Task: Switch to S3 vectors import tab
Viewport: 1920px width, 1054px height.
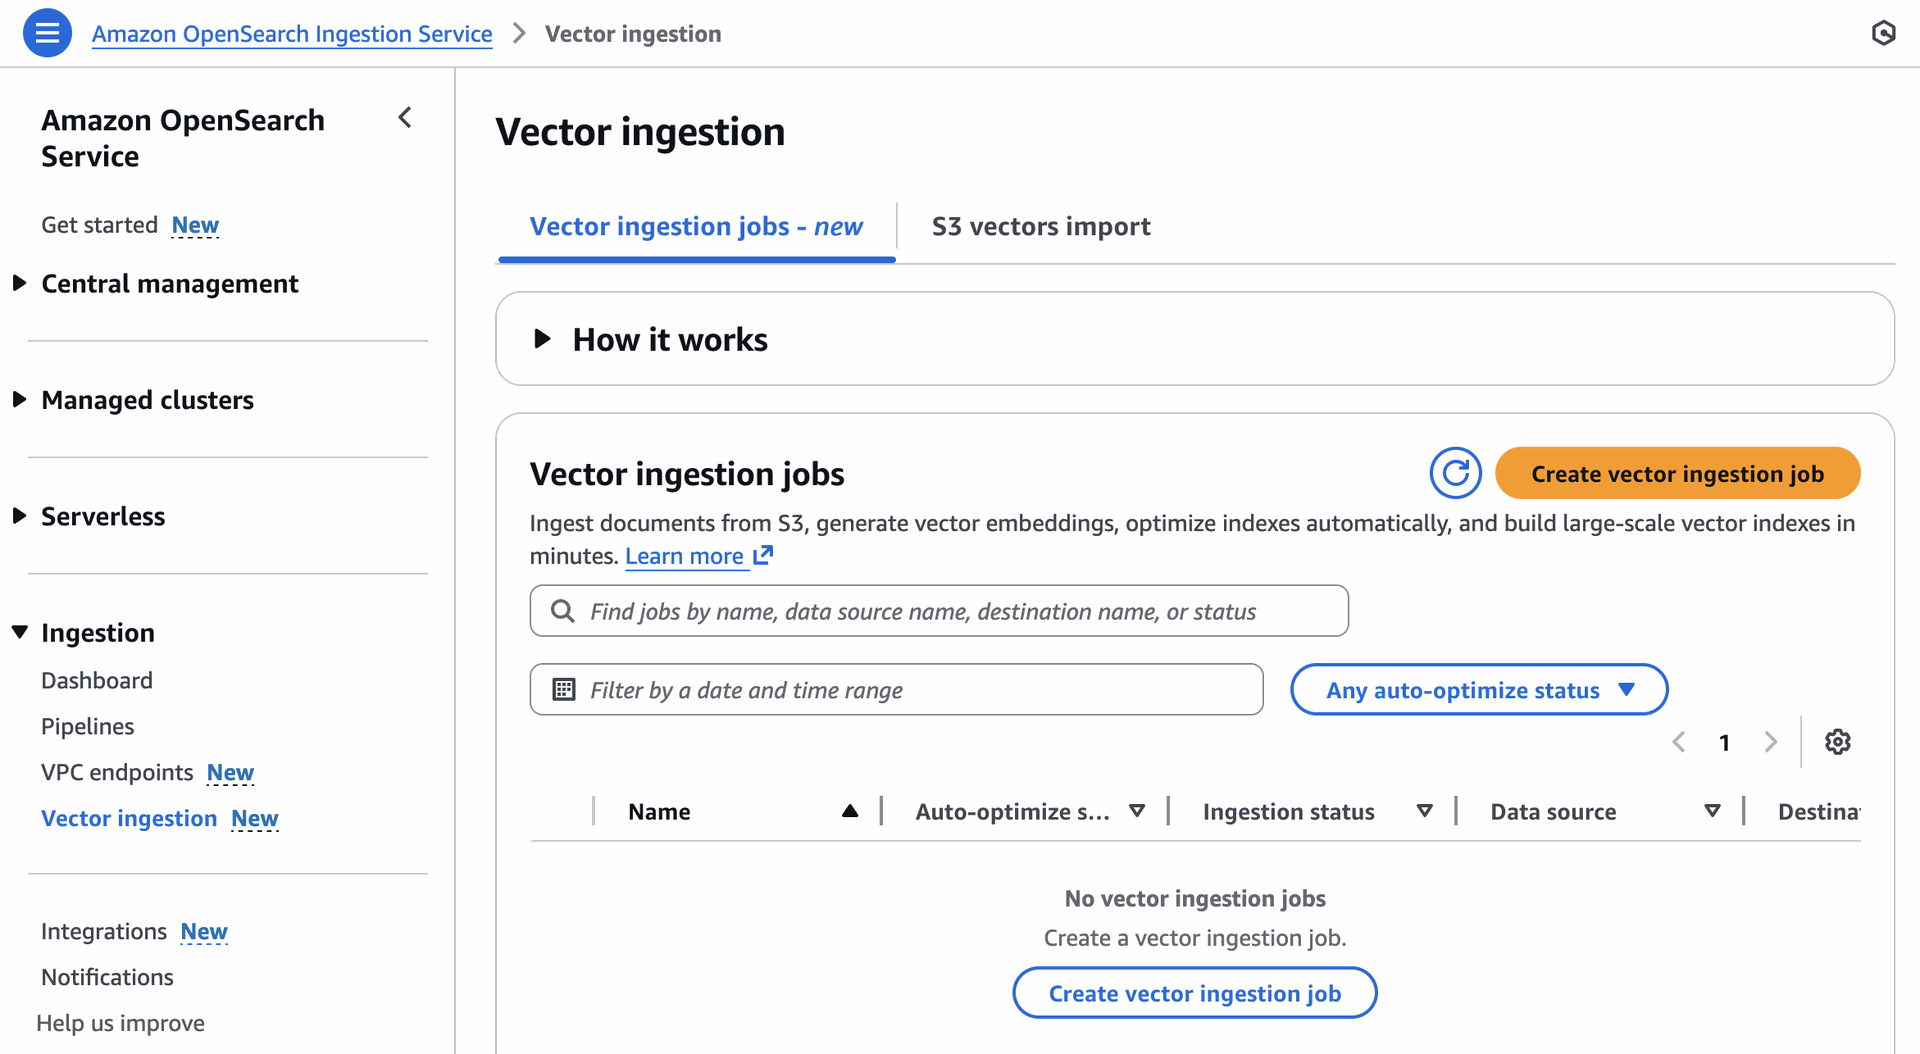Action: point(1040,227)
